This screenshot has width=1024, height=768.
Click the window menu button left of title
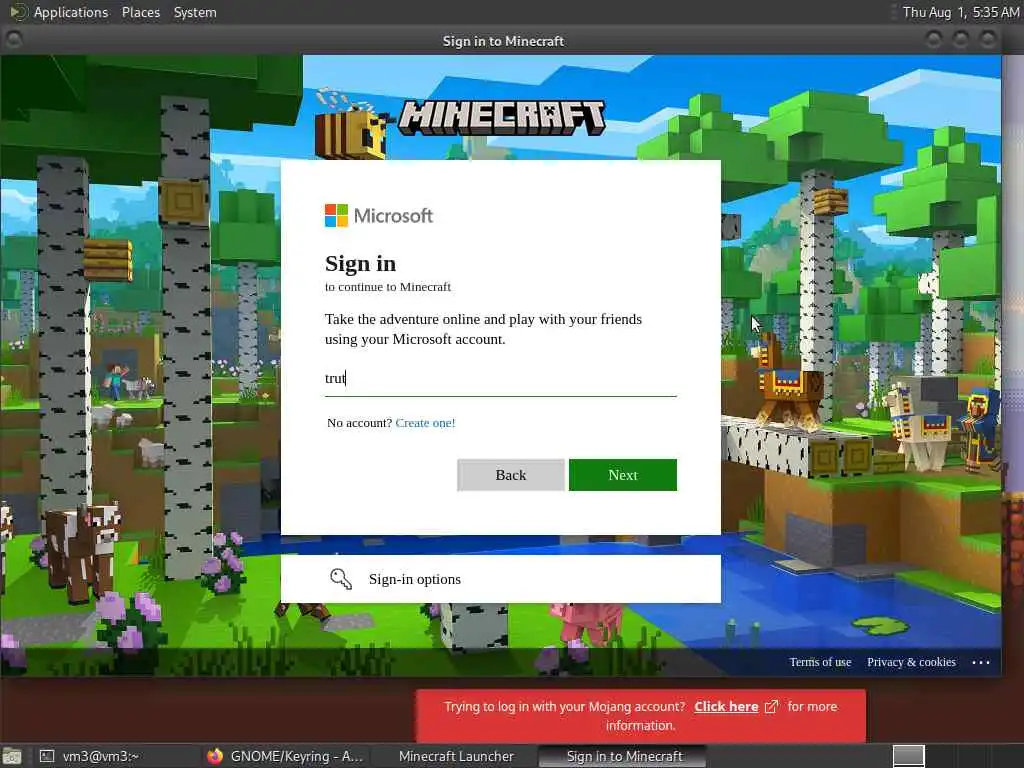[13, 40]
